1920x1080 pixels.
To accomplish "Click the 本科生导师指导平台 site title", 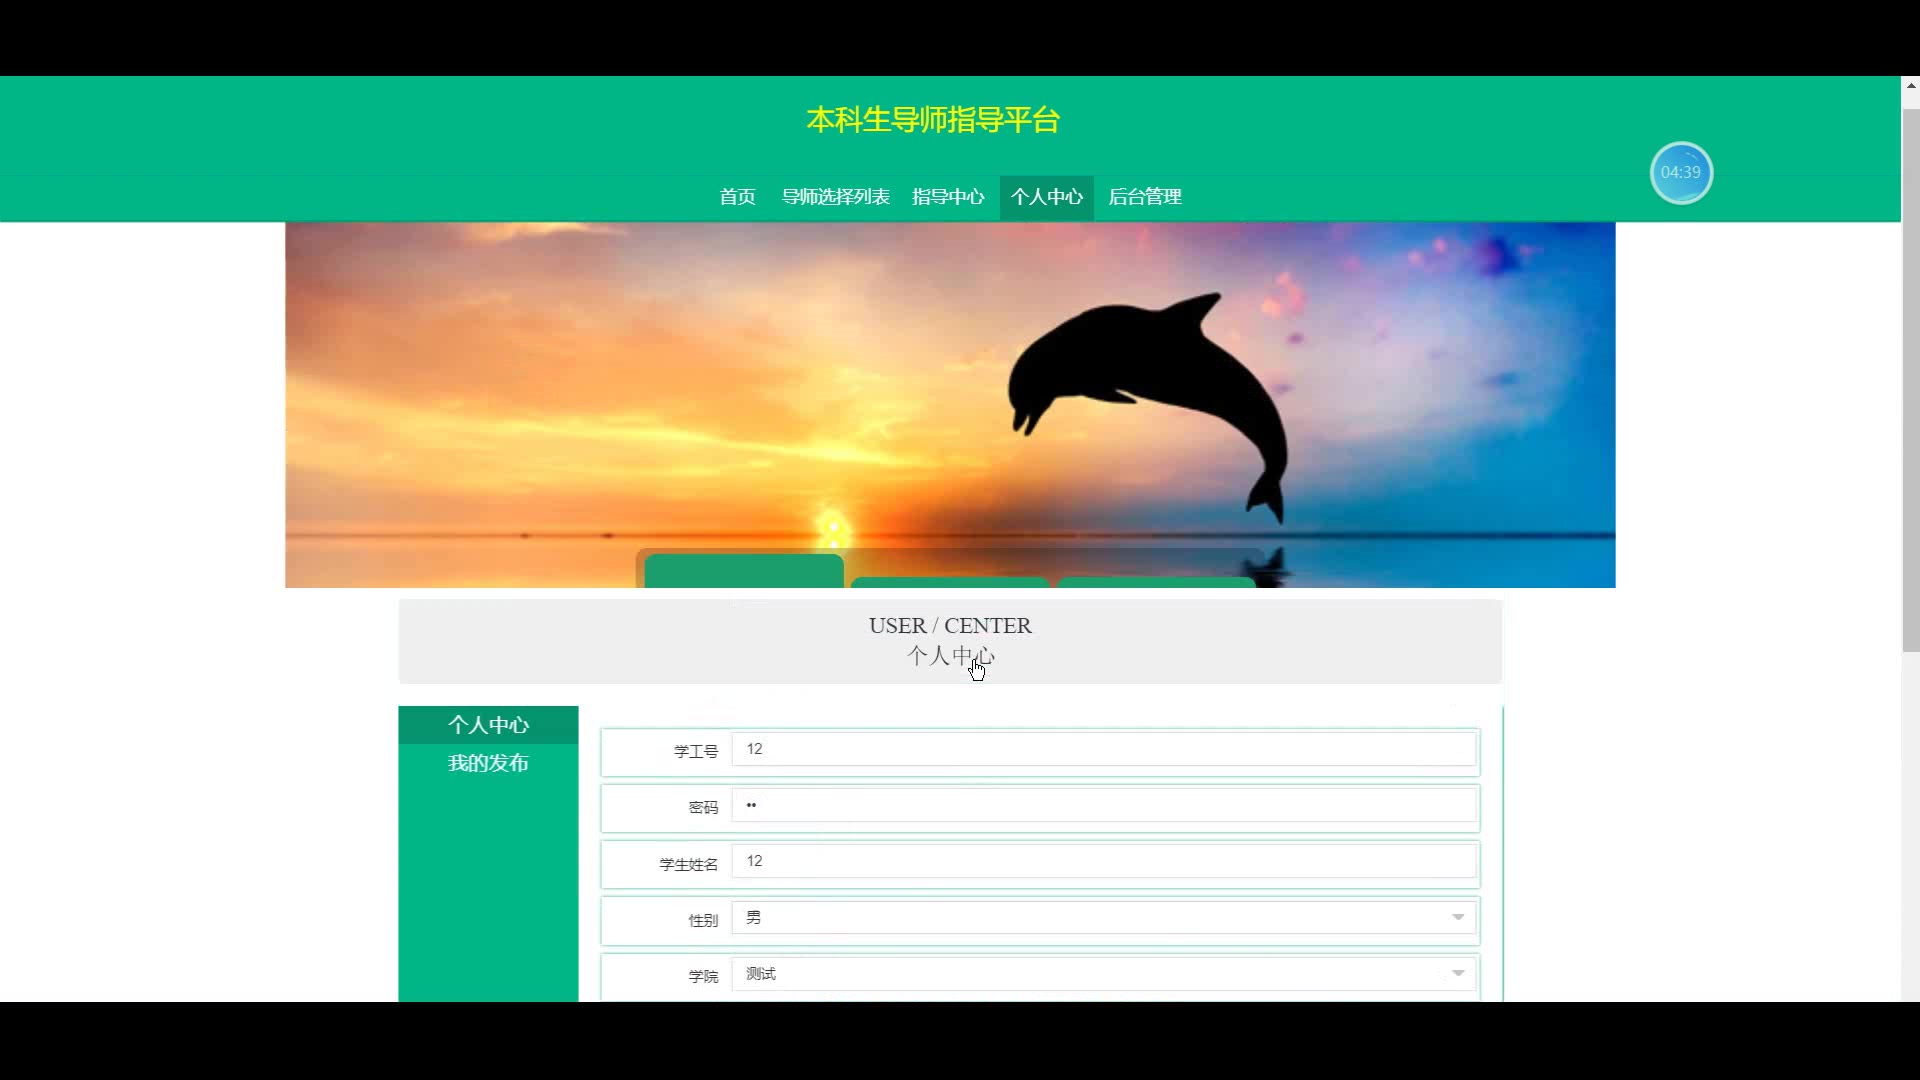I will tap(932, 120).
